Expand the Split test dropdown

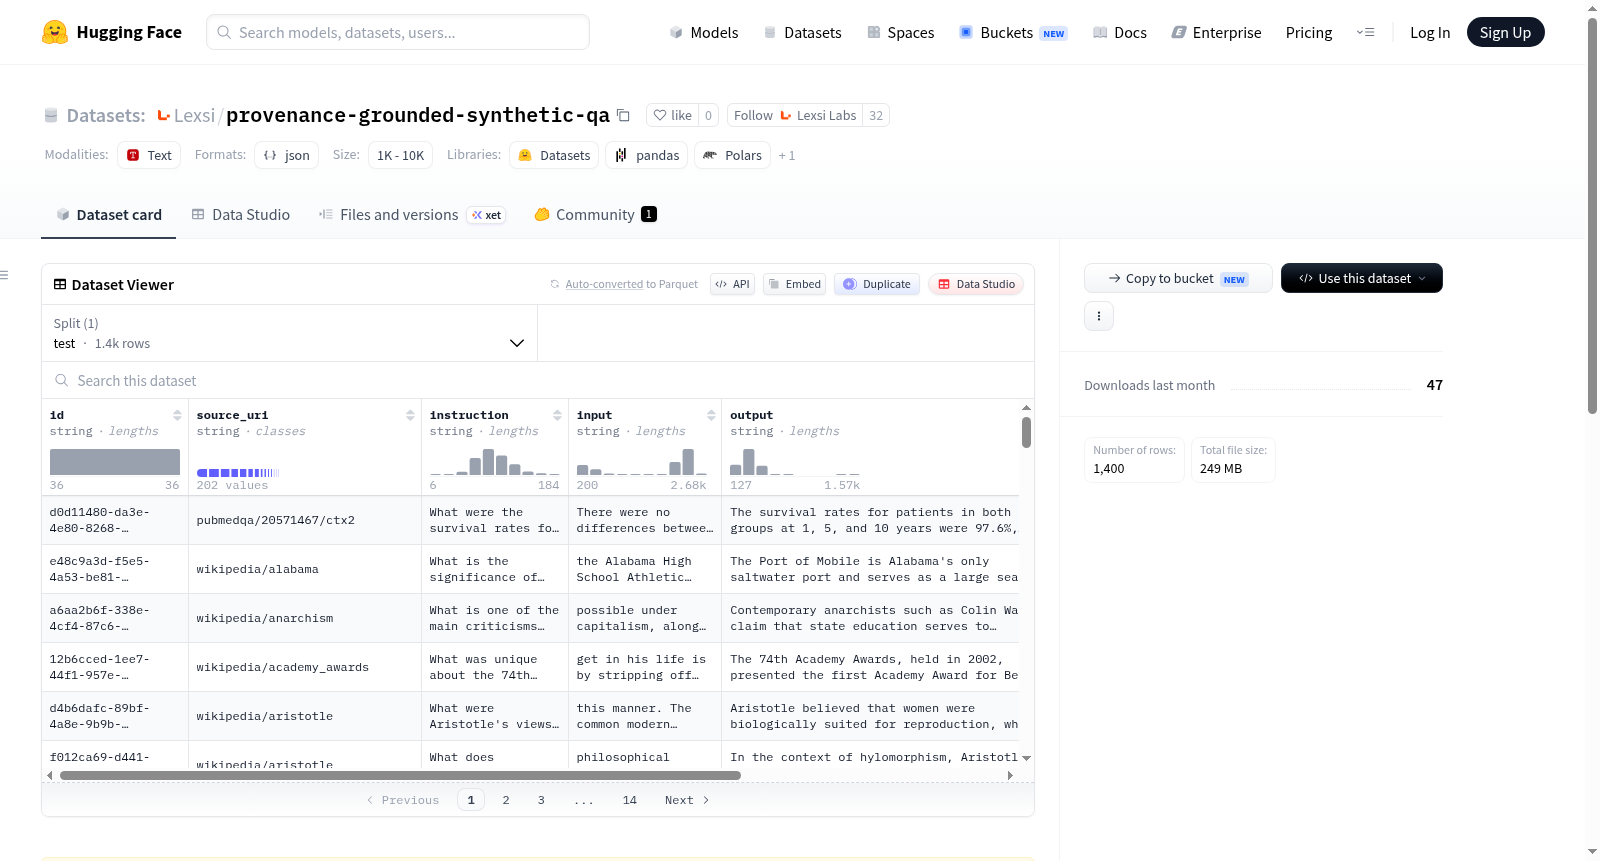tap(289, 333)
